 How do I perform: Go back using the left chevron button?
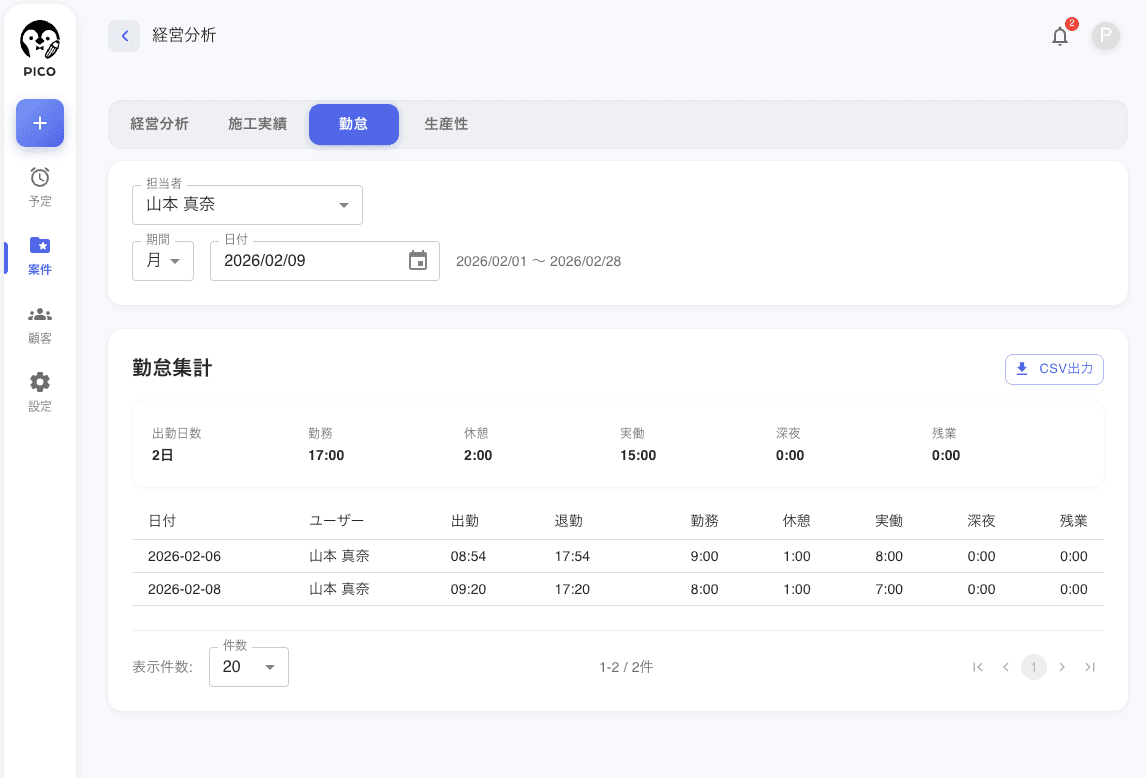click(124, 36)
